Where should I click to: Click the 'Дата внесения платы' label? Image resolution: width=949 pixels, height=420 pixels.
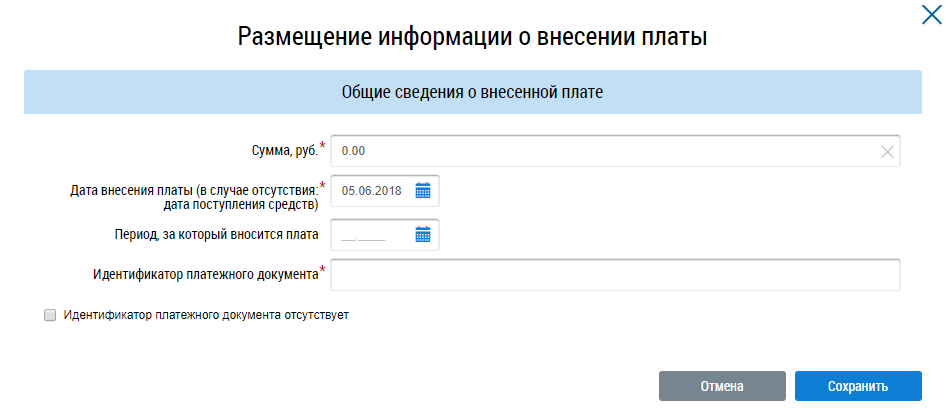click(194, 197)
